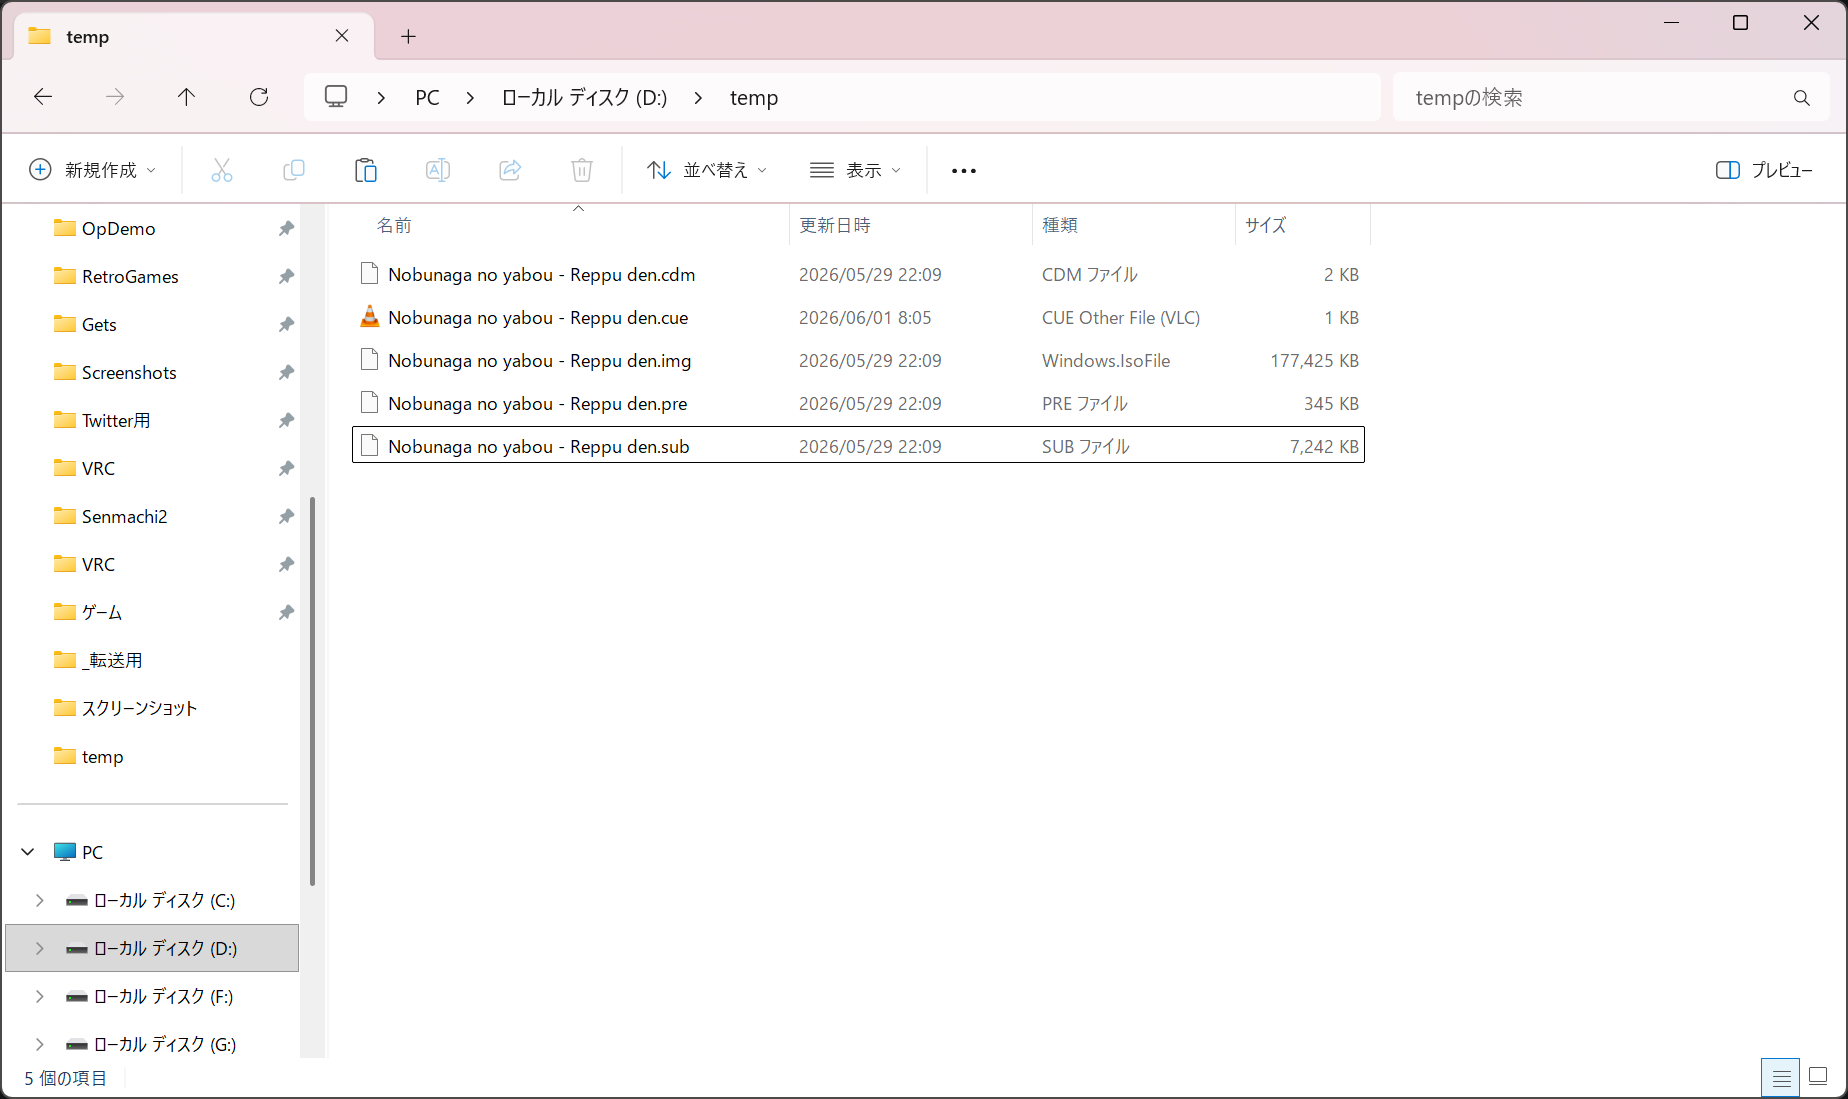
Task: Click the pin icon beside Senmachi2
Action: 286,516
